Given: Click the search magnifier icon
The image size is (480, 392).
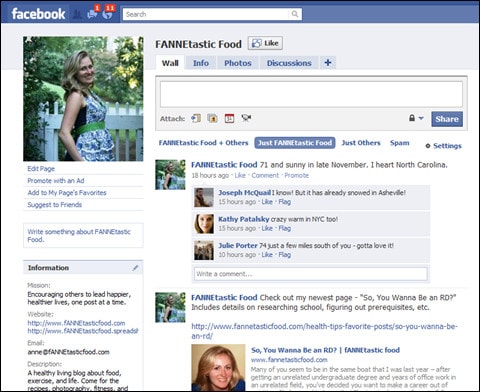Looking at the screenshot, I should [295, 14].
